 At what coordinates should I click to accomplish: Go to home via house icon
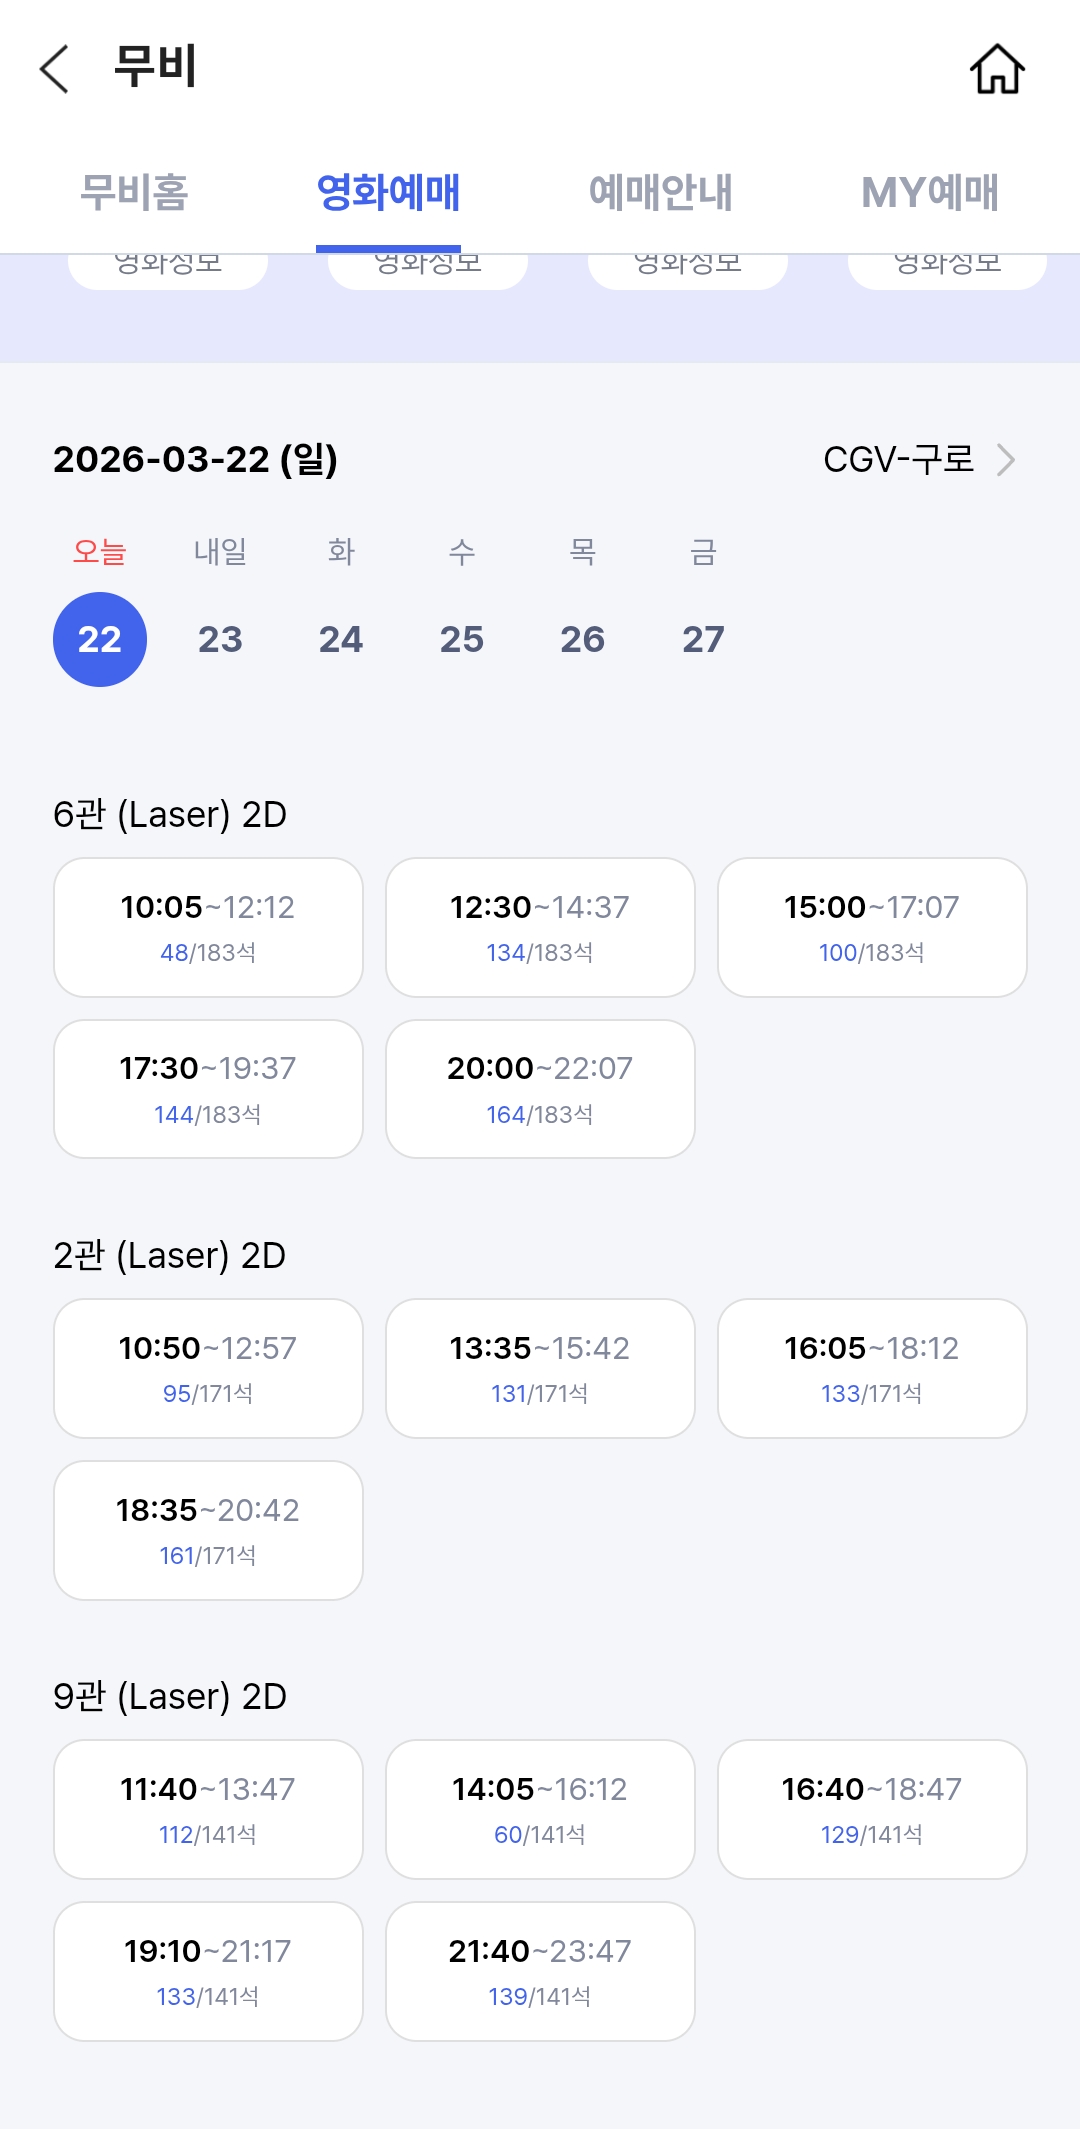pos(997,69)
